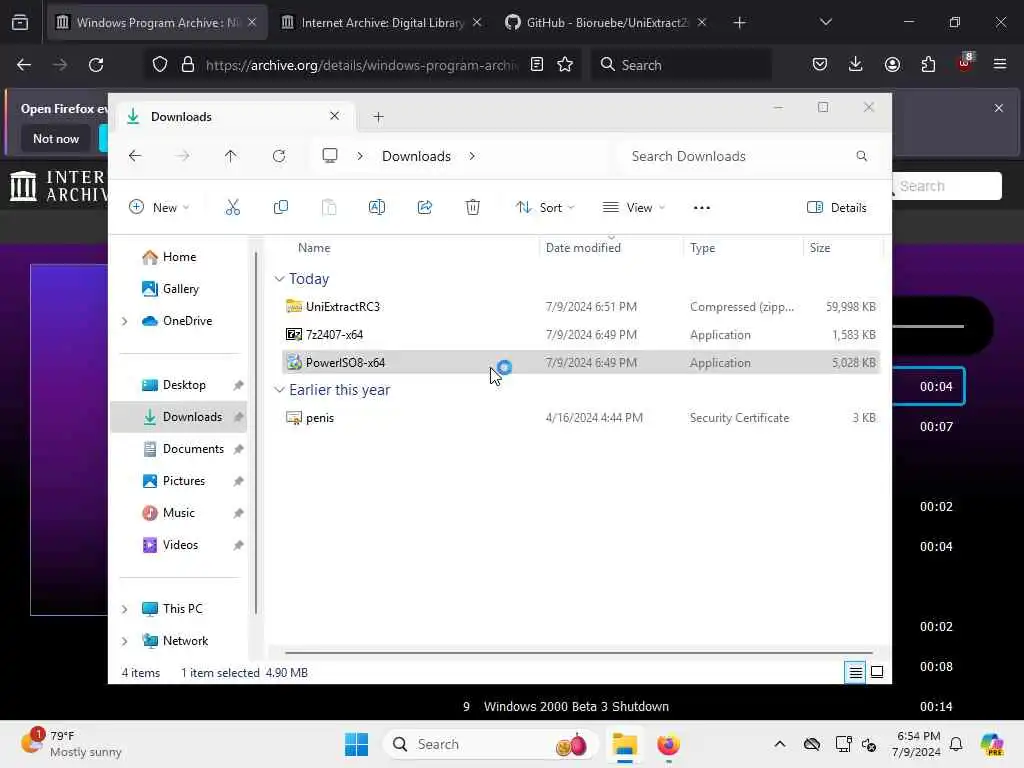List all Firefox tabs dropdown arrow
The image size is (1024, 768).
[x=825, y=22]
